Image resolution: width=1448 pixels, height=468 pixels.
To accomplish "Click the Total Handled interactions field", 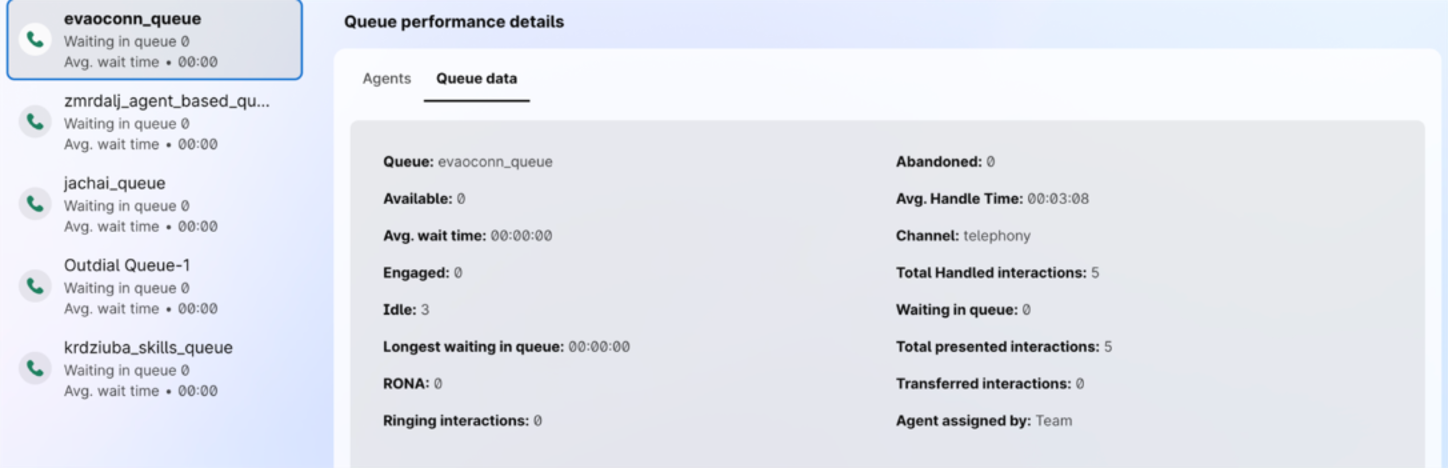I will click(998, 272).
